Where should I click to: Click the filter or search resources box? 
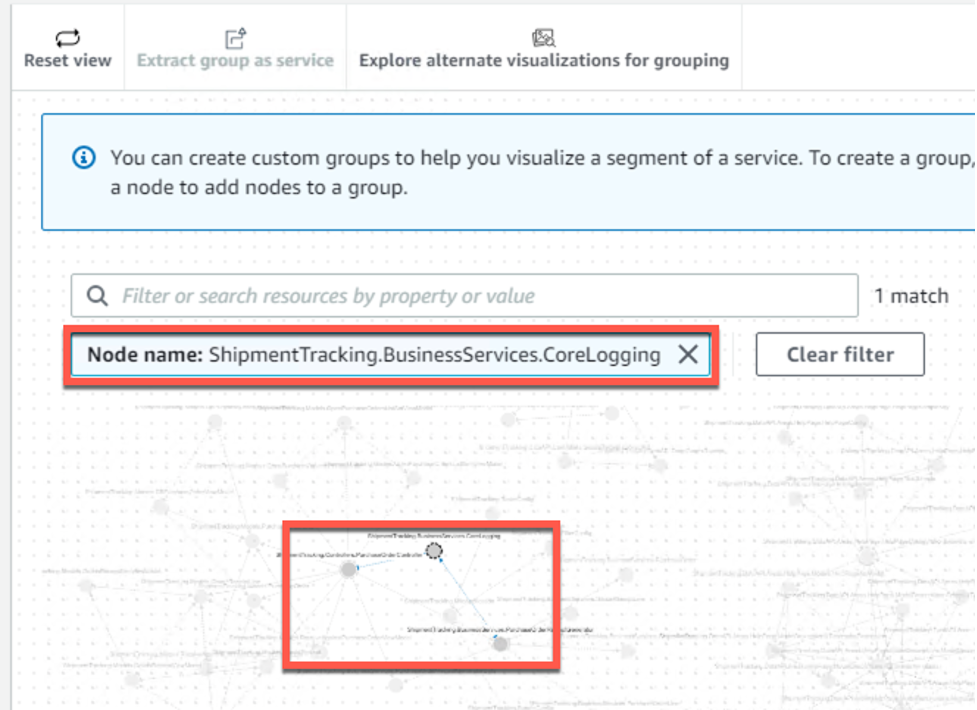click(x=400, y=295)
